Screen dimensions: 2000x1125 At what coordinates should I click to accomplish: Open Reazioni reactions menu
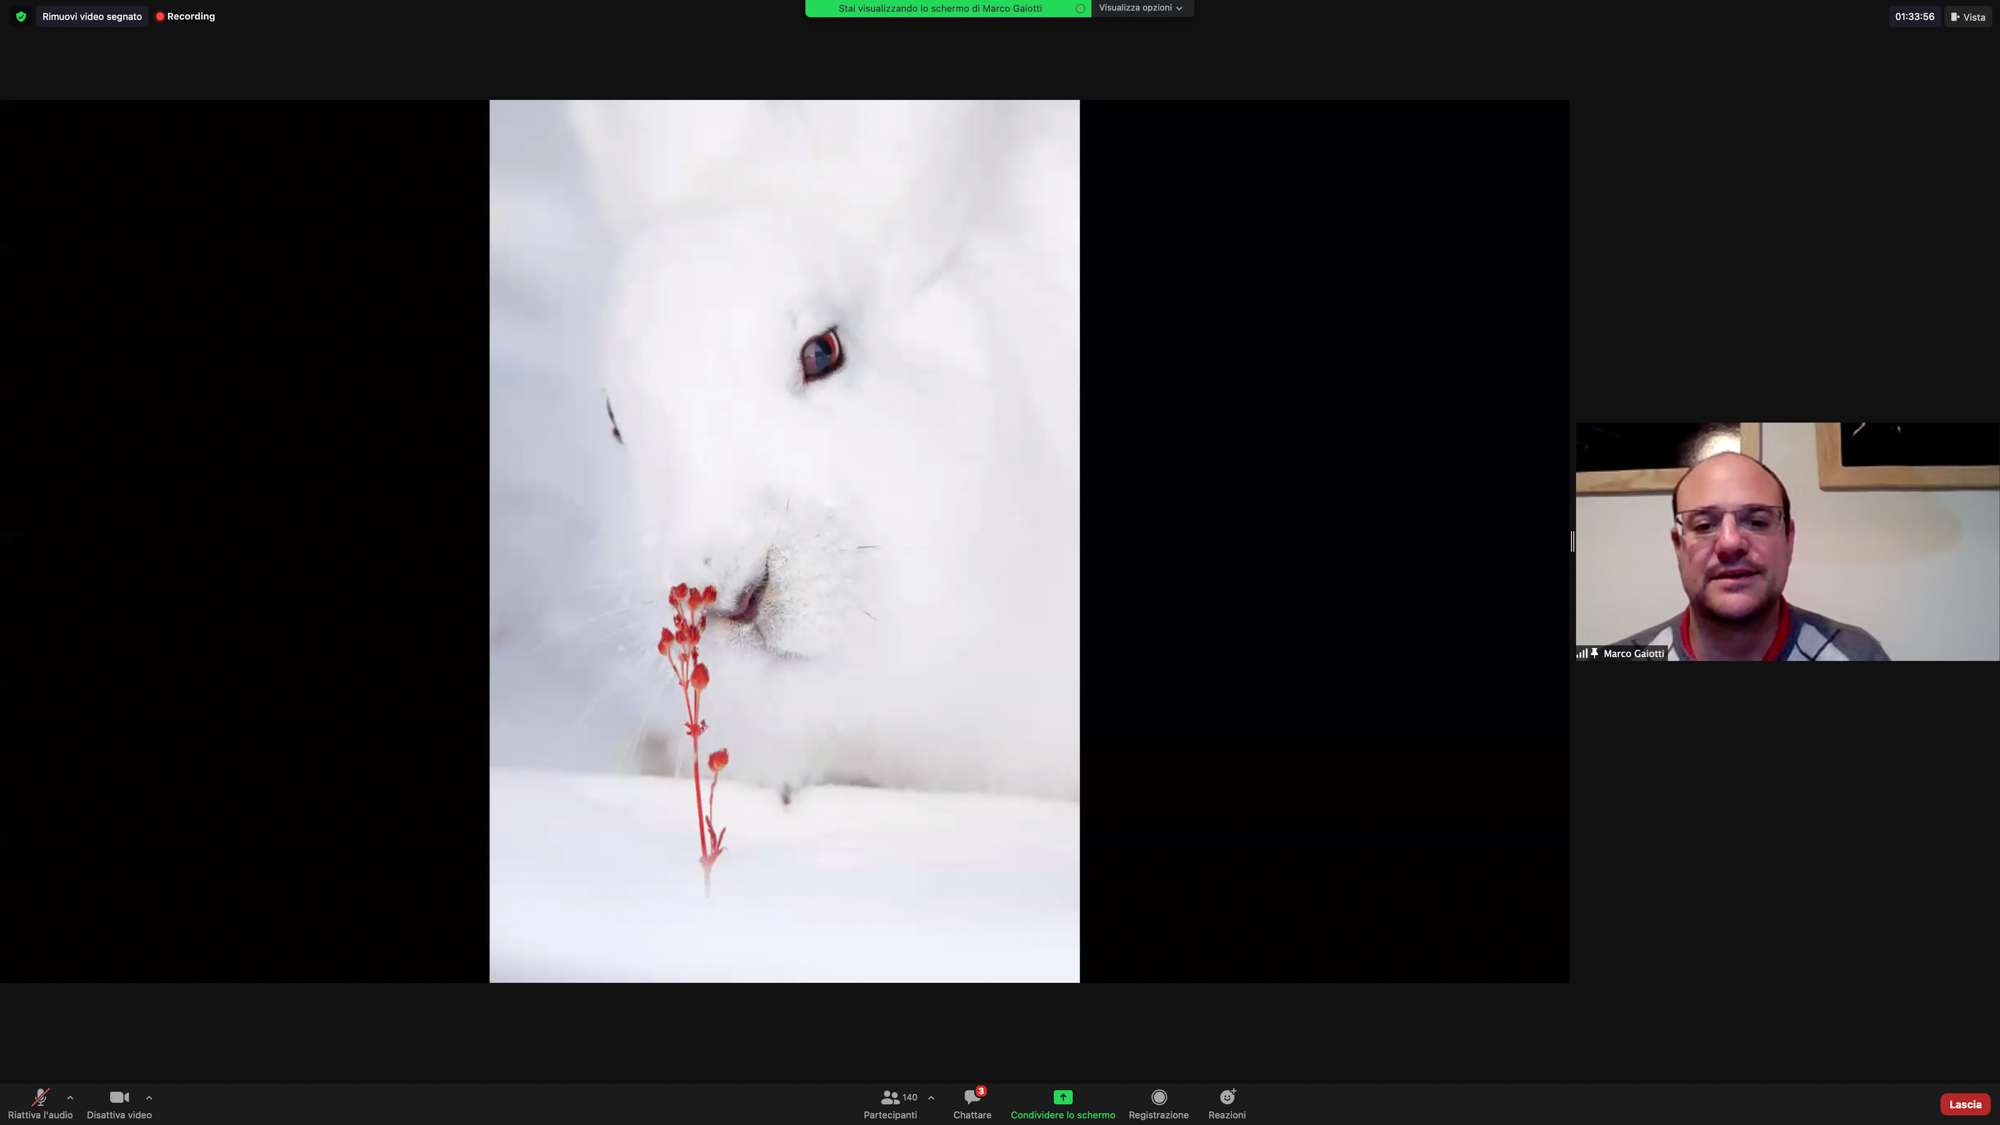point(1227,1104)
